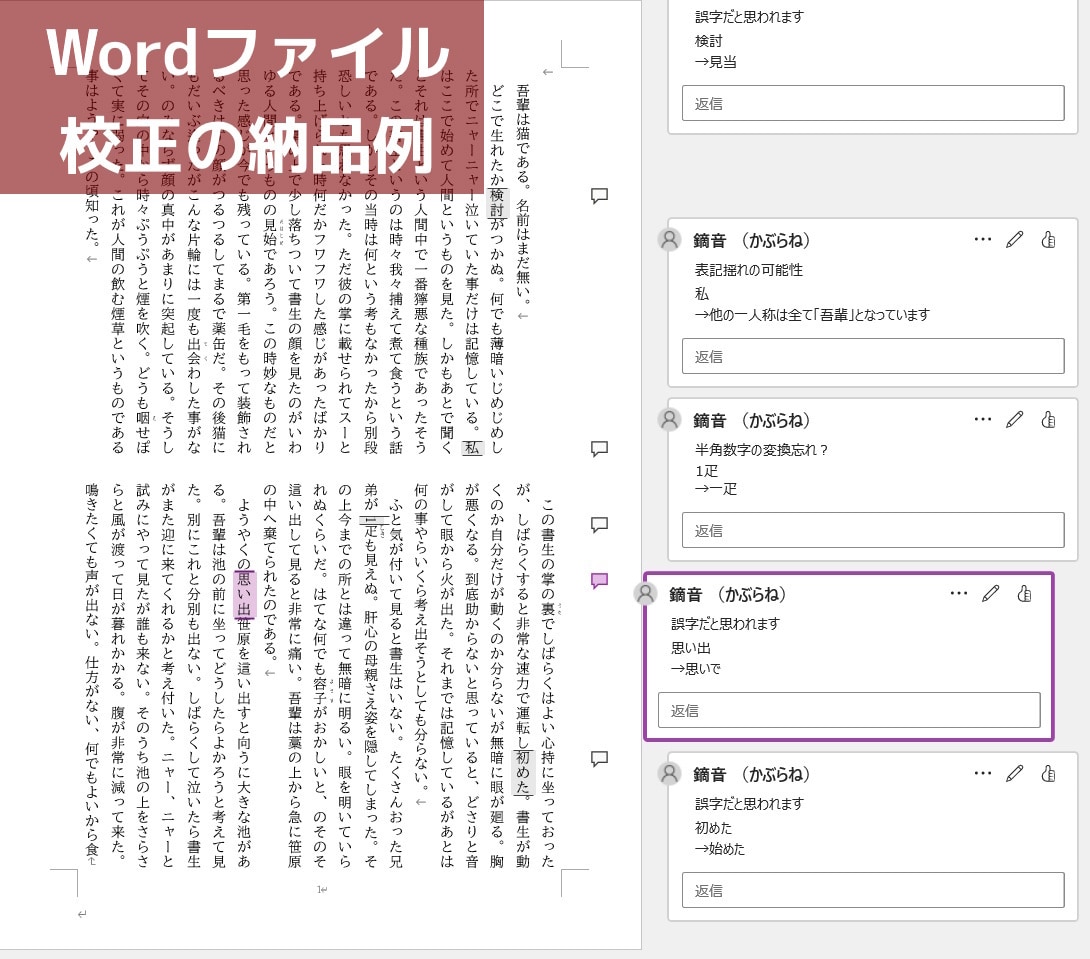Open more options on the 1疋 comment
This screenshot has width=1090, height=959.
tap(982, 419)
